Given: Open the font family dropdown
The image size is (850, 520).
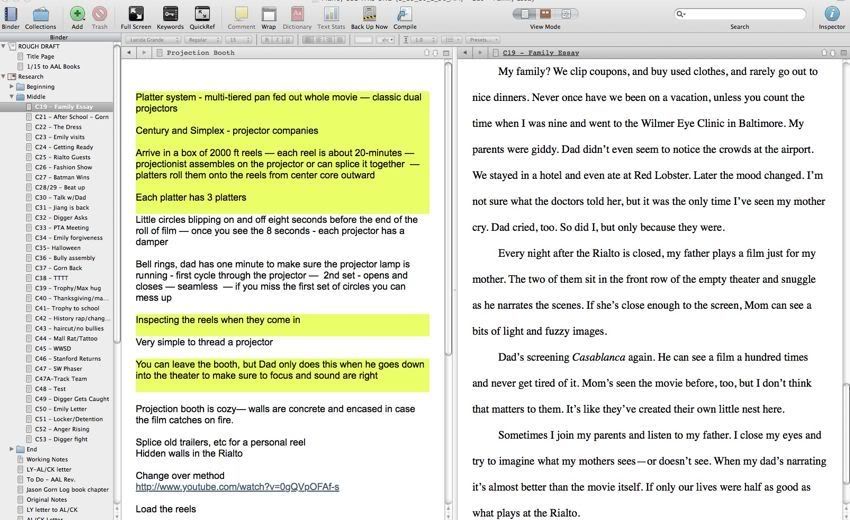Looking at the screenshot, I should [153, 40].
